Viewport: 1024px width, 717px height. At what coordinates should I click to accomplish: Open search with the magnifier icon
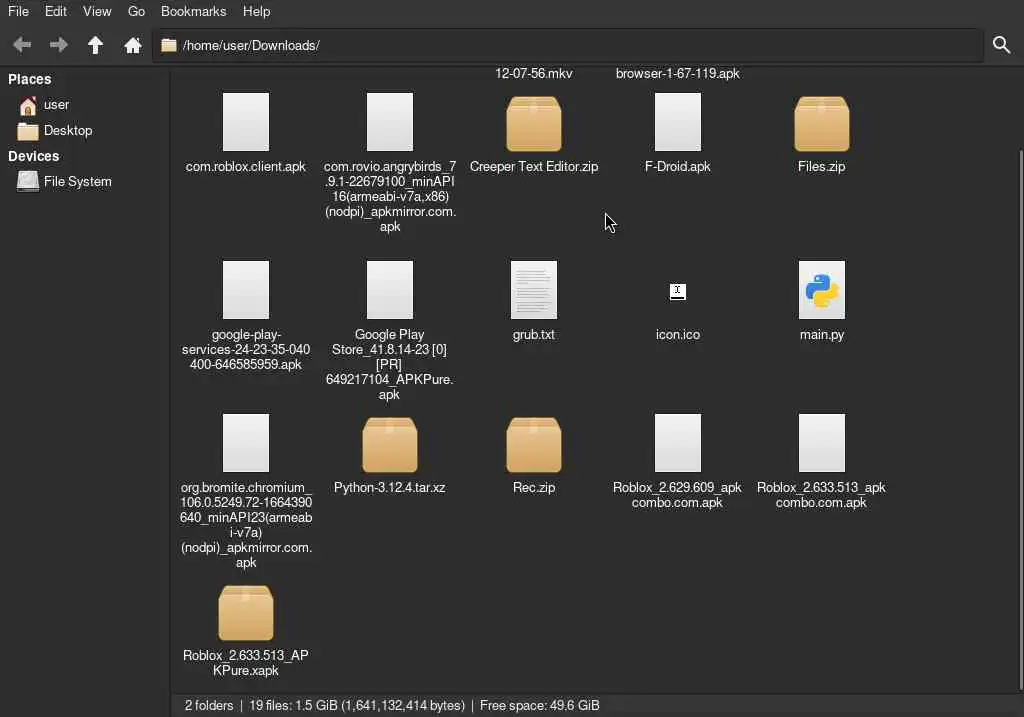1001,44
